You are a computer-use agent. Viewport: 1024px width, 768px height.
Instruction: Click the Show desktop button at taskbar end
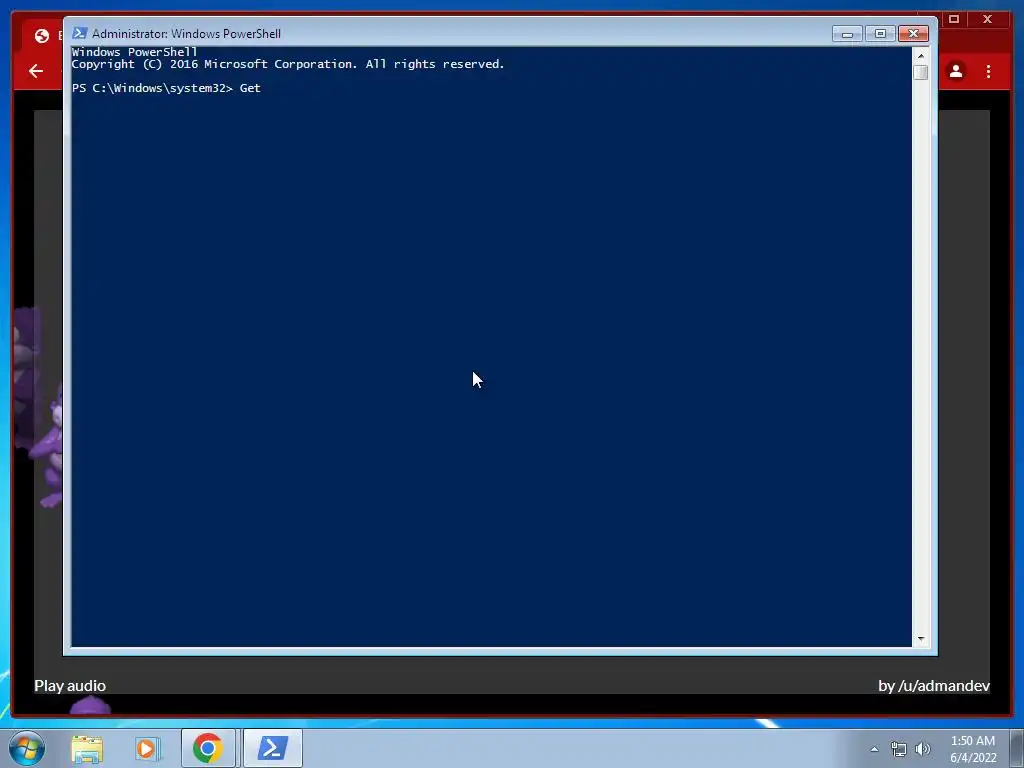1017,748
